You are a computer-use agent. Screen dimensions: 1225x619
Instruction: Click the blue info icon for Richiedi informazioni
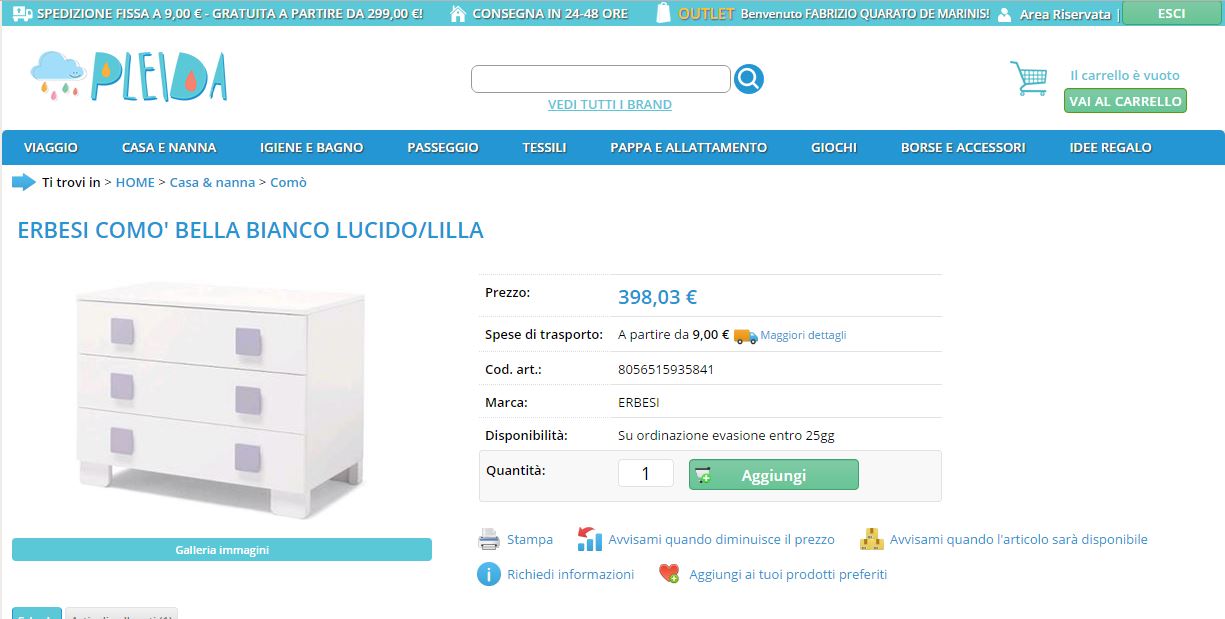tap(489, 574)
